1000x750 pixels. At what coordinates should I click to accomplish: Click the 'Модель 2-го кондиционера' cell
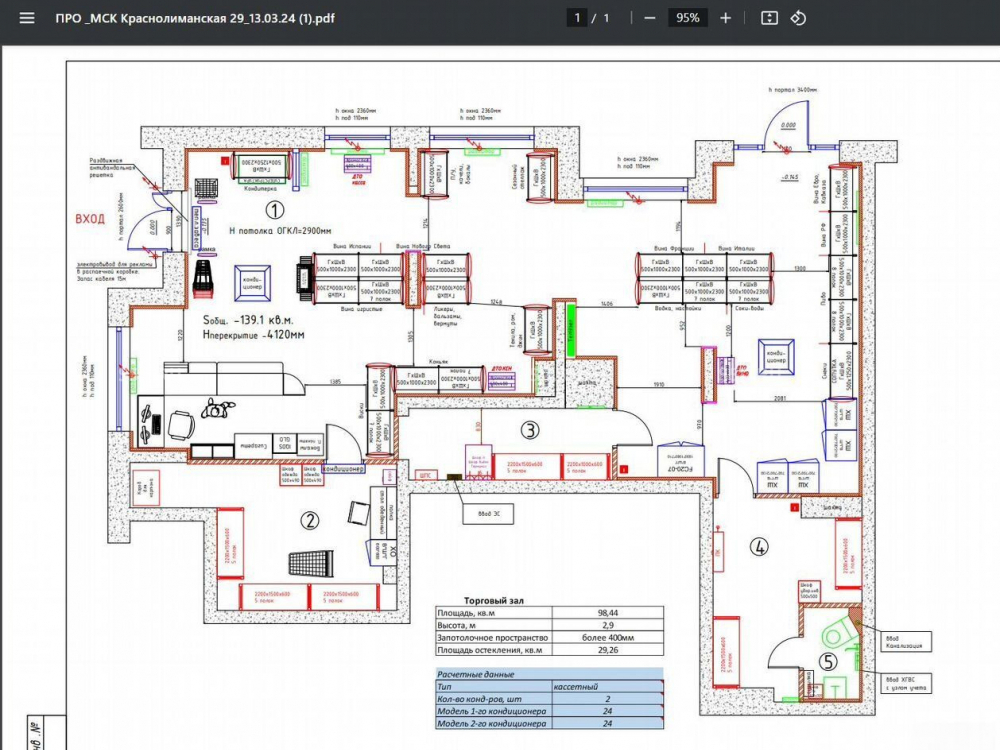pyautogui.click(x=494, y=724)
